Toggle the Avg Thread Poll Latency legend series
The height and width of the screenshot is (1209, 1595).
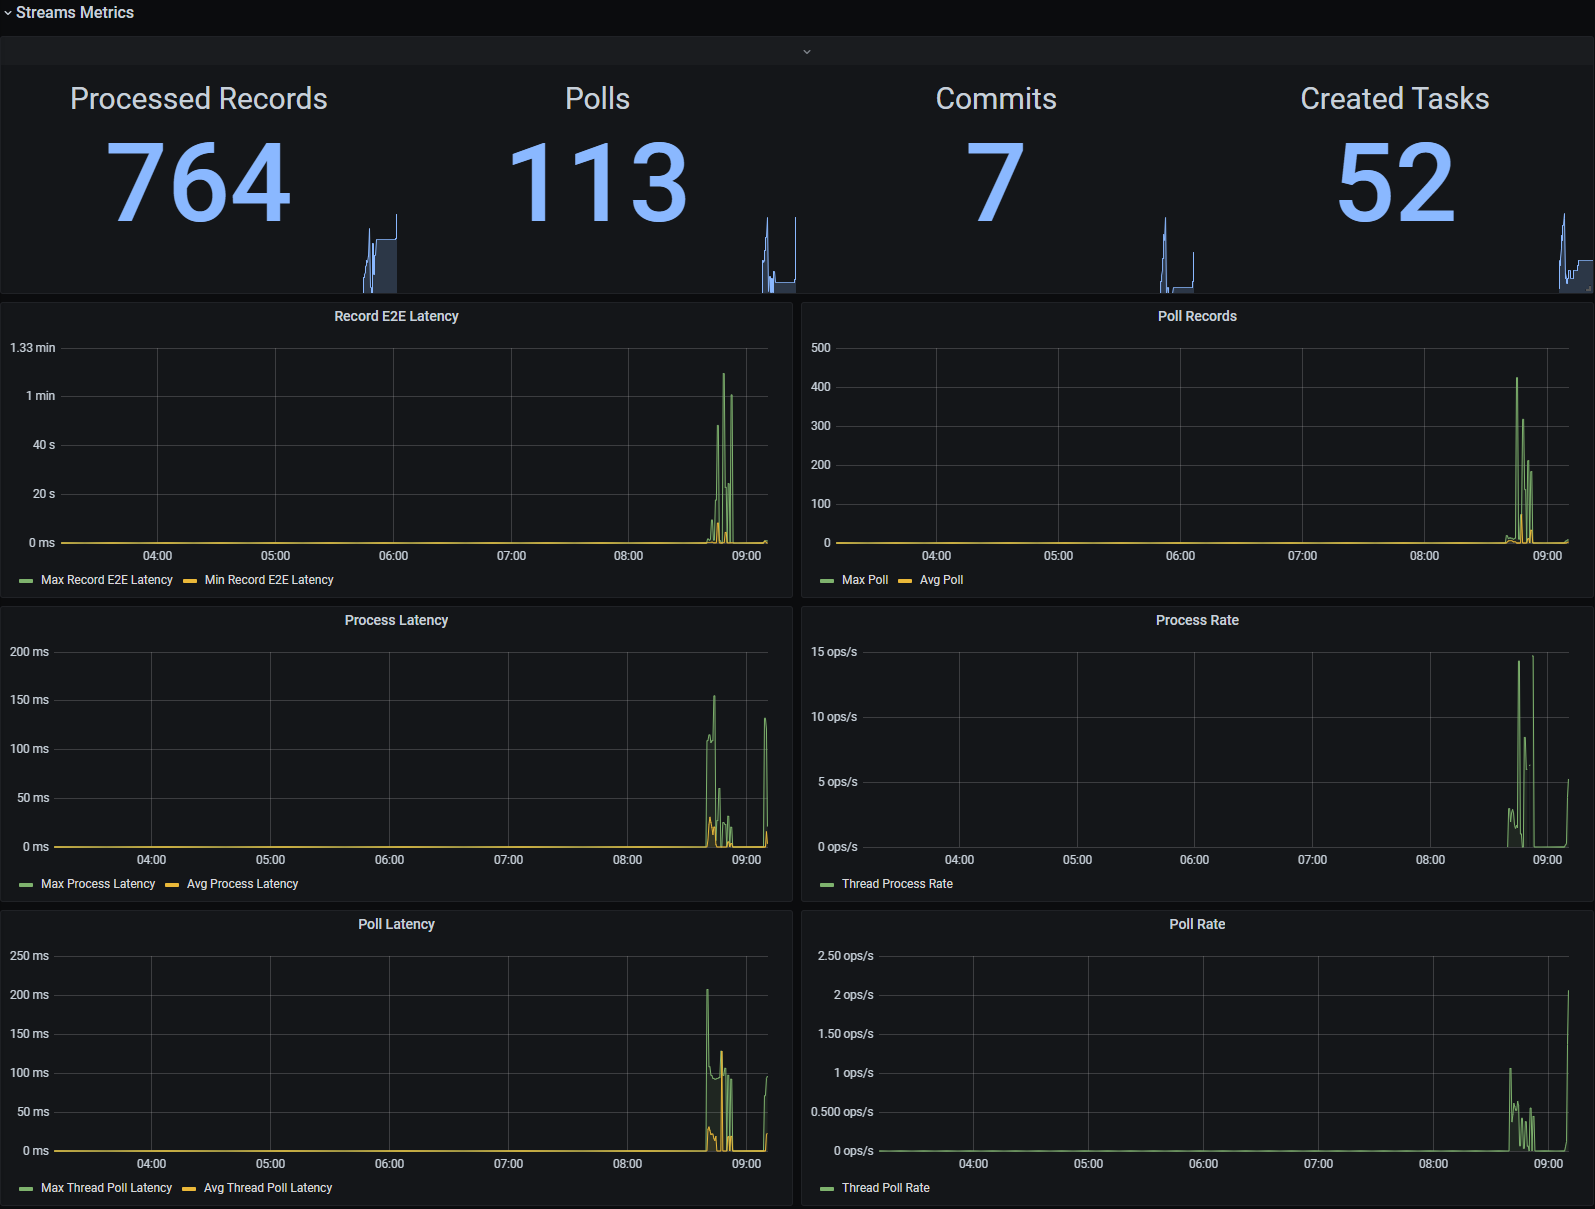(268, 1188)
